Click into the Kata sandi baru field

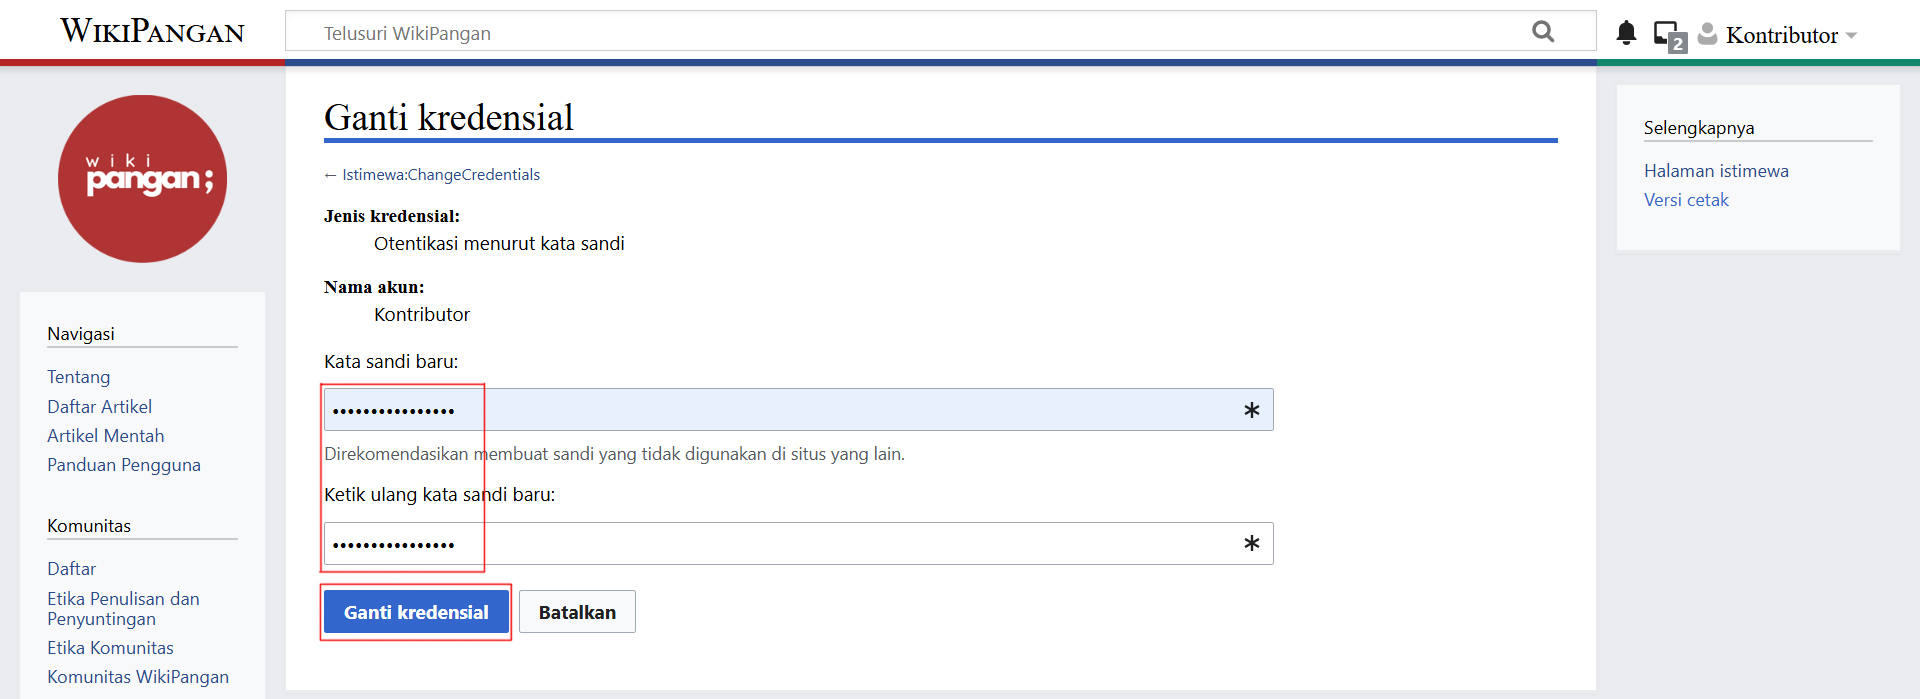point(780,410)
